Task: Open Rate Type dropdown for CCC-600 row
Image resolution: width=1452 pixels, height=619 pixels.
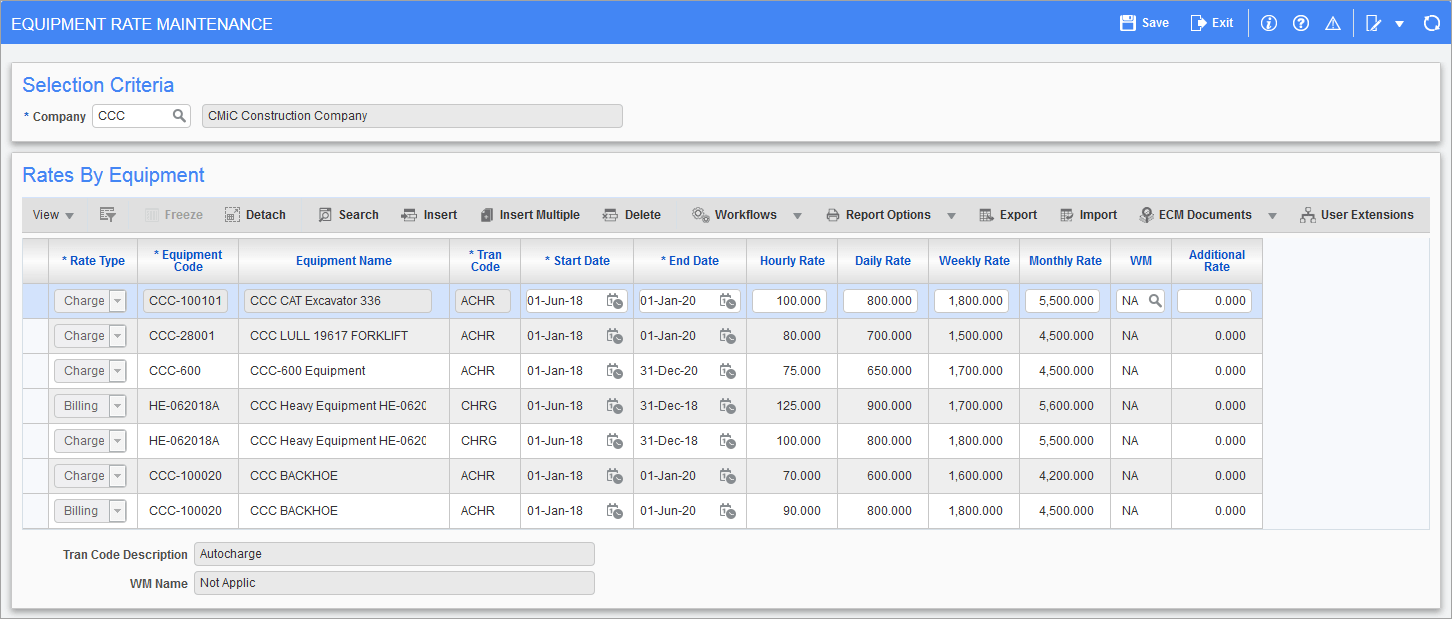Action: pos(118,371)
